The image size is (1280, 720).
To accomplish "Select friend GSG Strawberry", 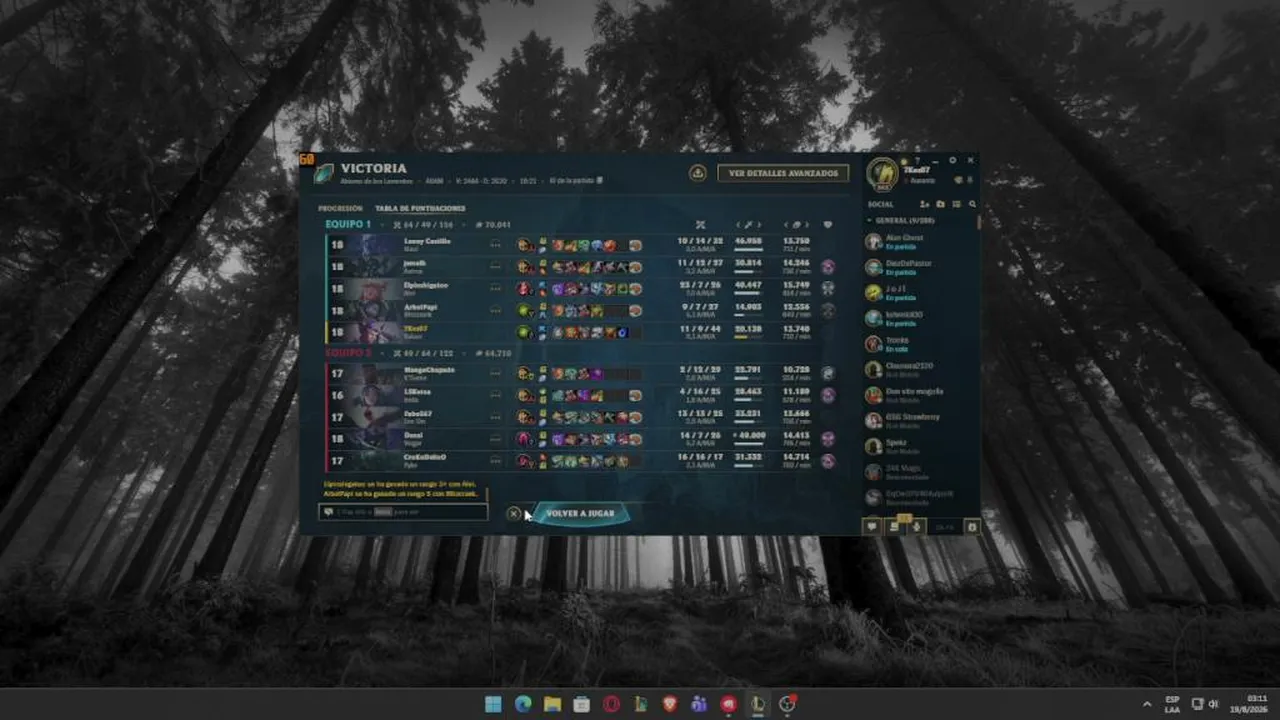I will click(920, 420).
